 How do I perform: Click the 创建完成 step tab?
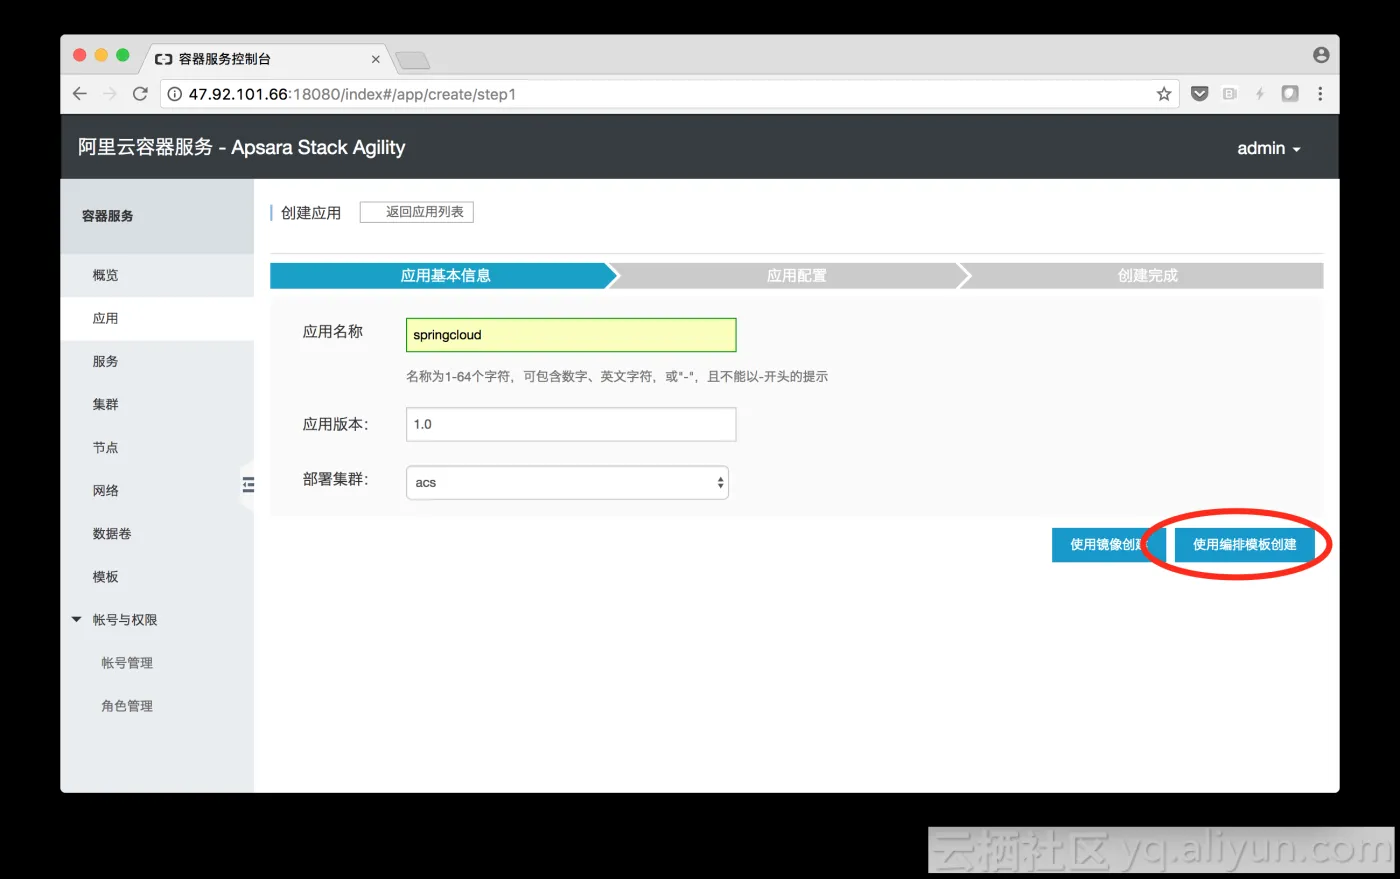point(1147,276)
